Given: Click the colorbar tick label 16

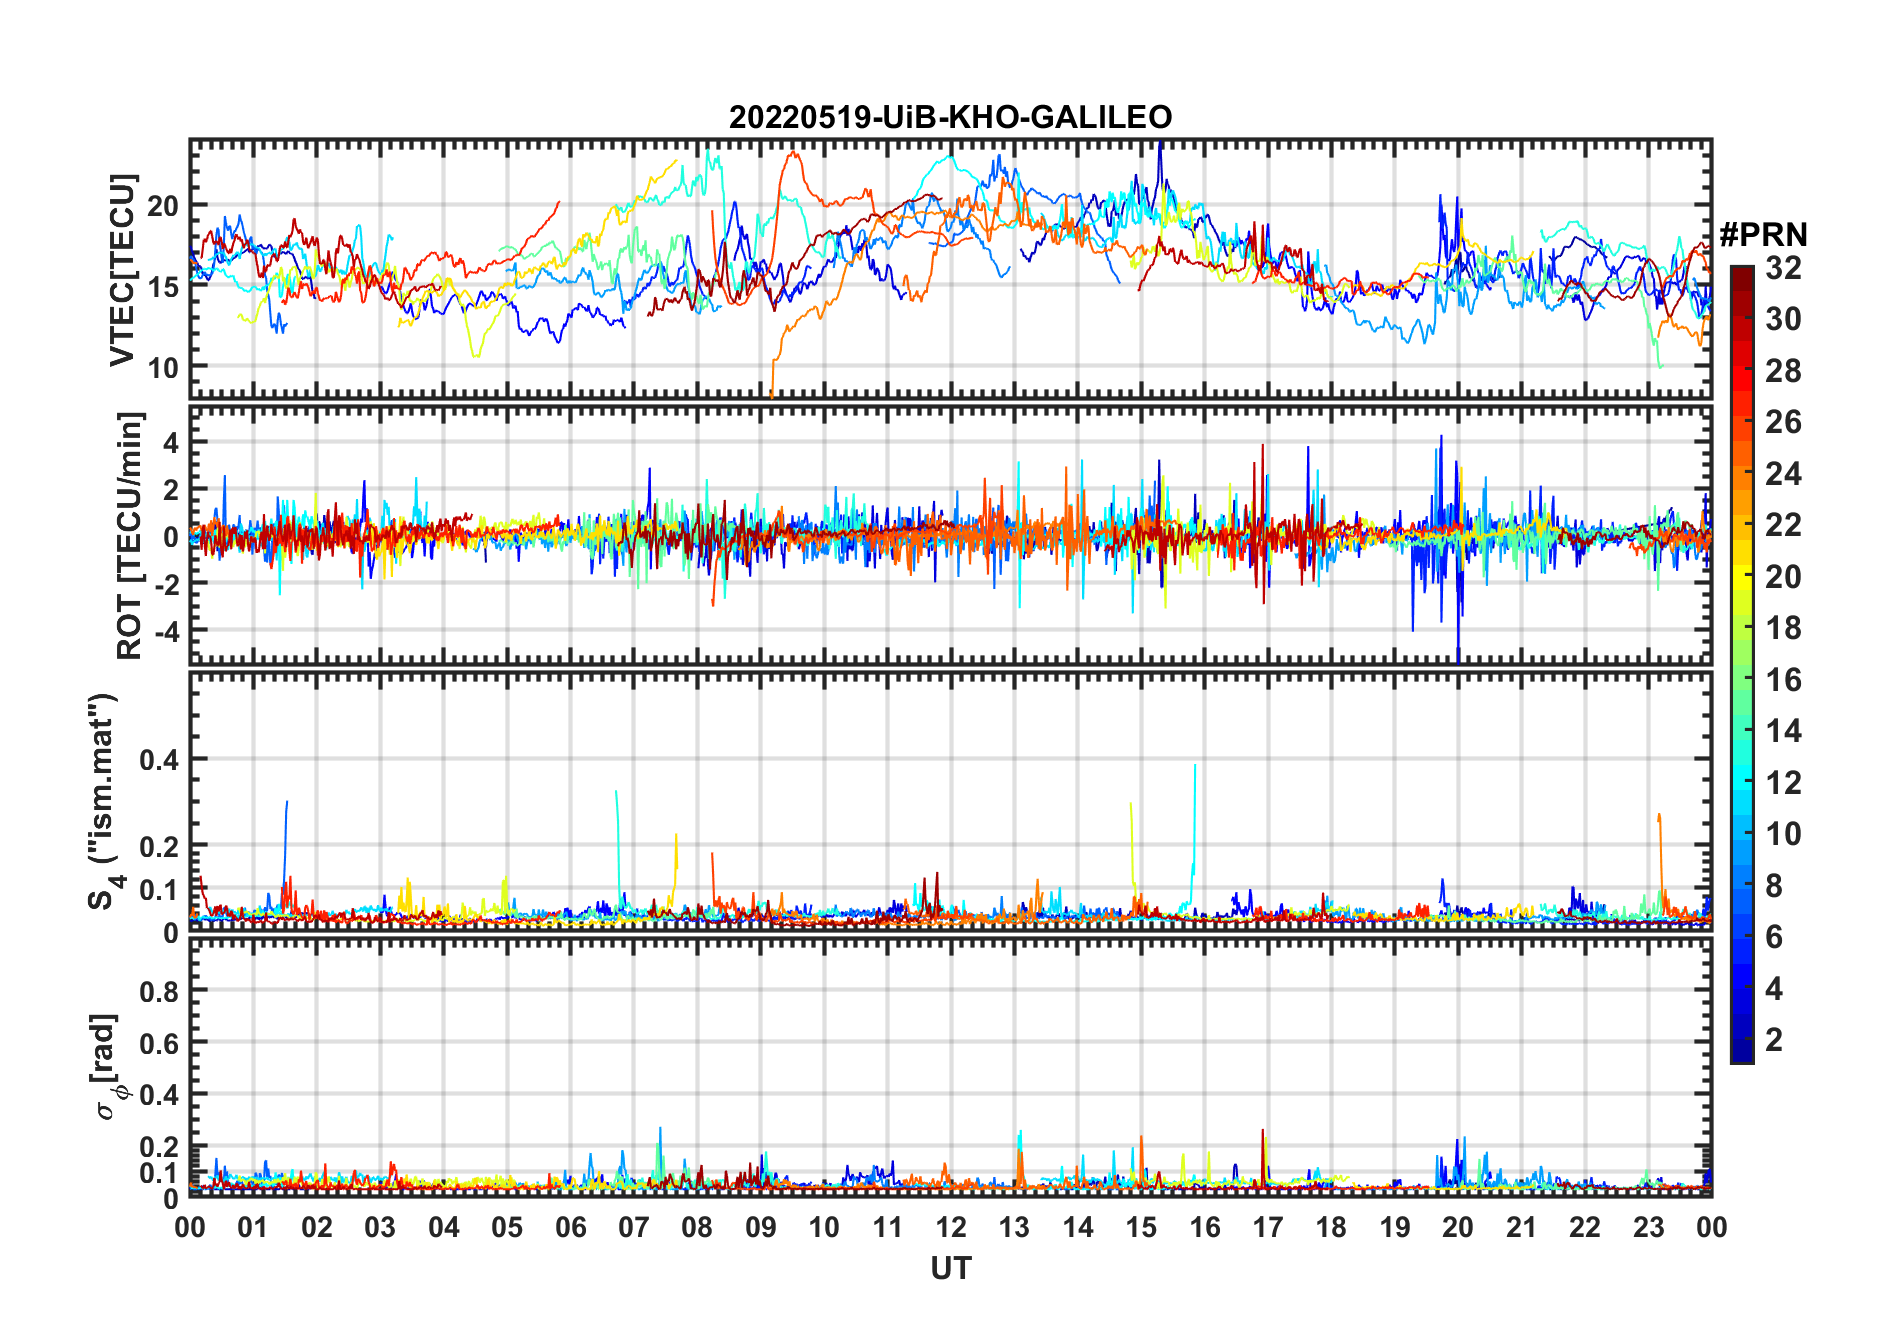Looking at the screenshot, I should pyautogui.click(x=1783, y=681).
